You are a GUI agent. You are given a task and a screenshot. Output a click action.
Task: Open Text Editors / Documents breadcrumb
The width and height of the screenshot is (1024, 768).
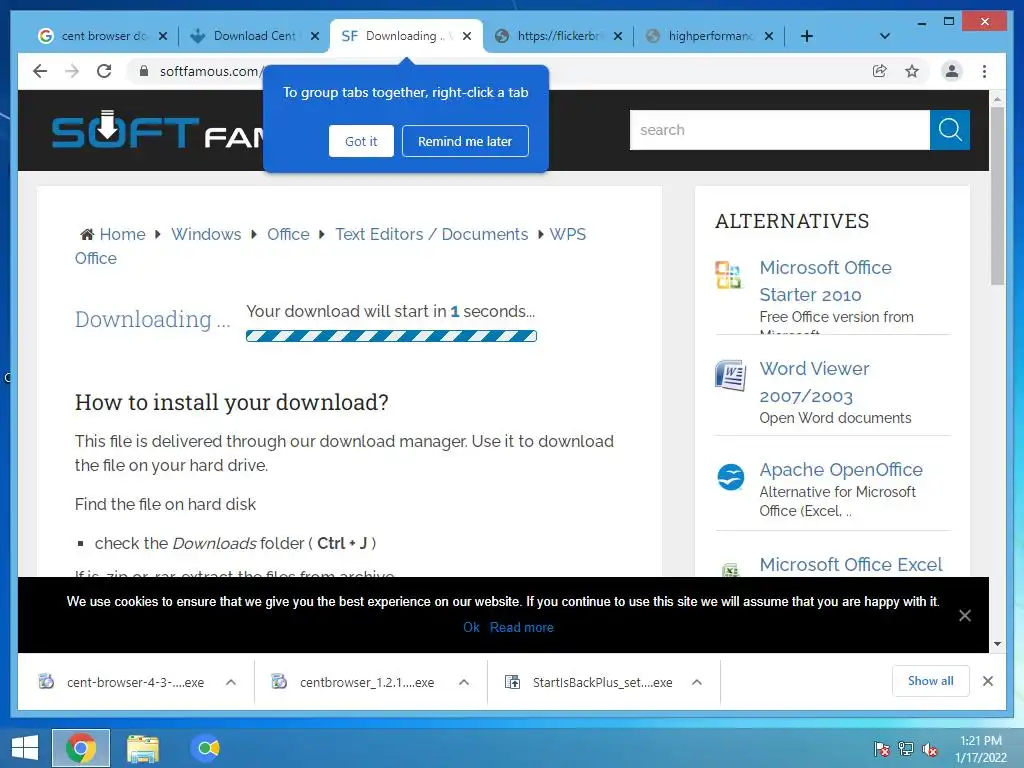(x=432, y=234)
